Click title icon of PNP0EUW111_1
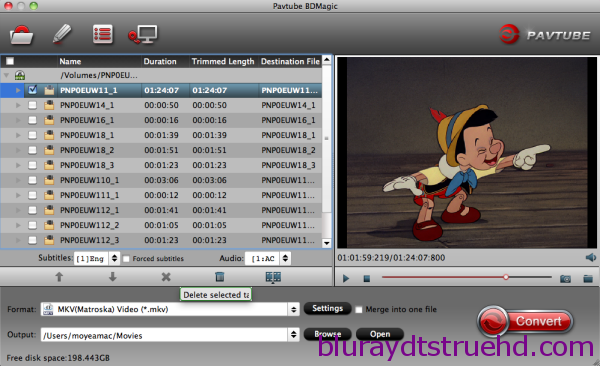 49,195
